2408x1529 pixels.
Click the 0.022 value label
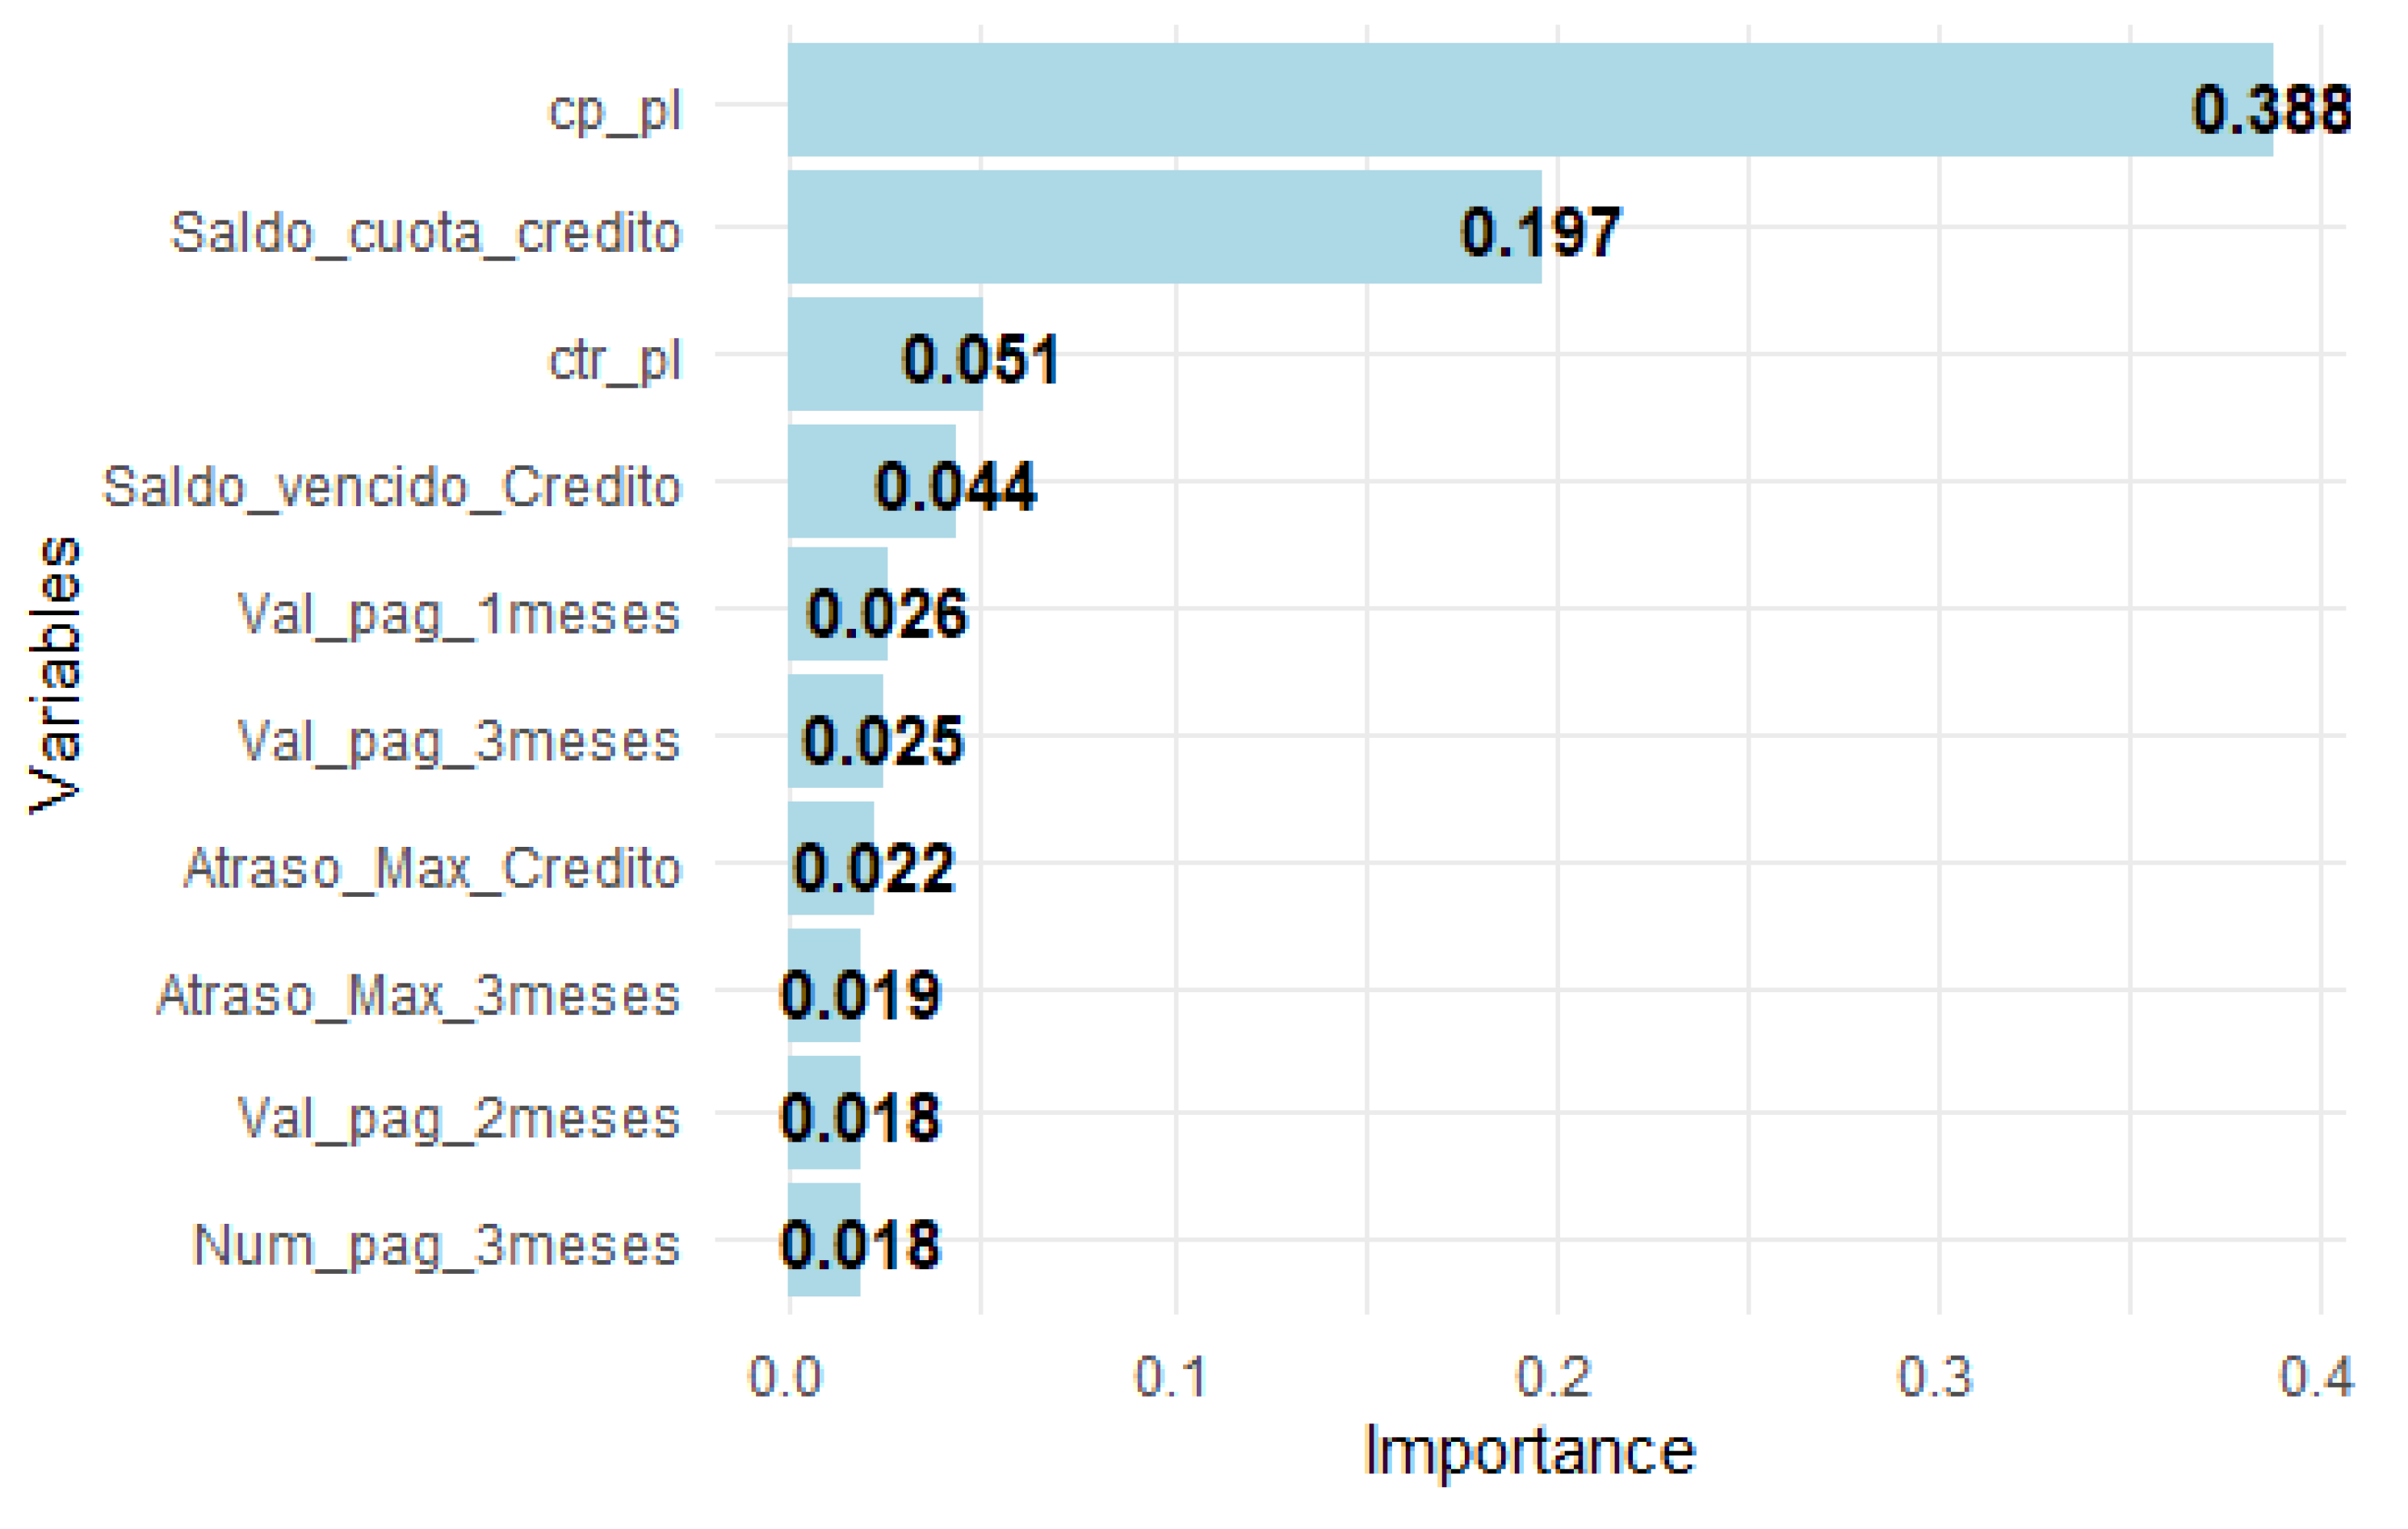(873, 868)
